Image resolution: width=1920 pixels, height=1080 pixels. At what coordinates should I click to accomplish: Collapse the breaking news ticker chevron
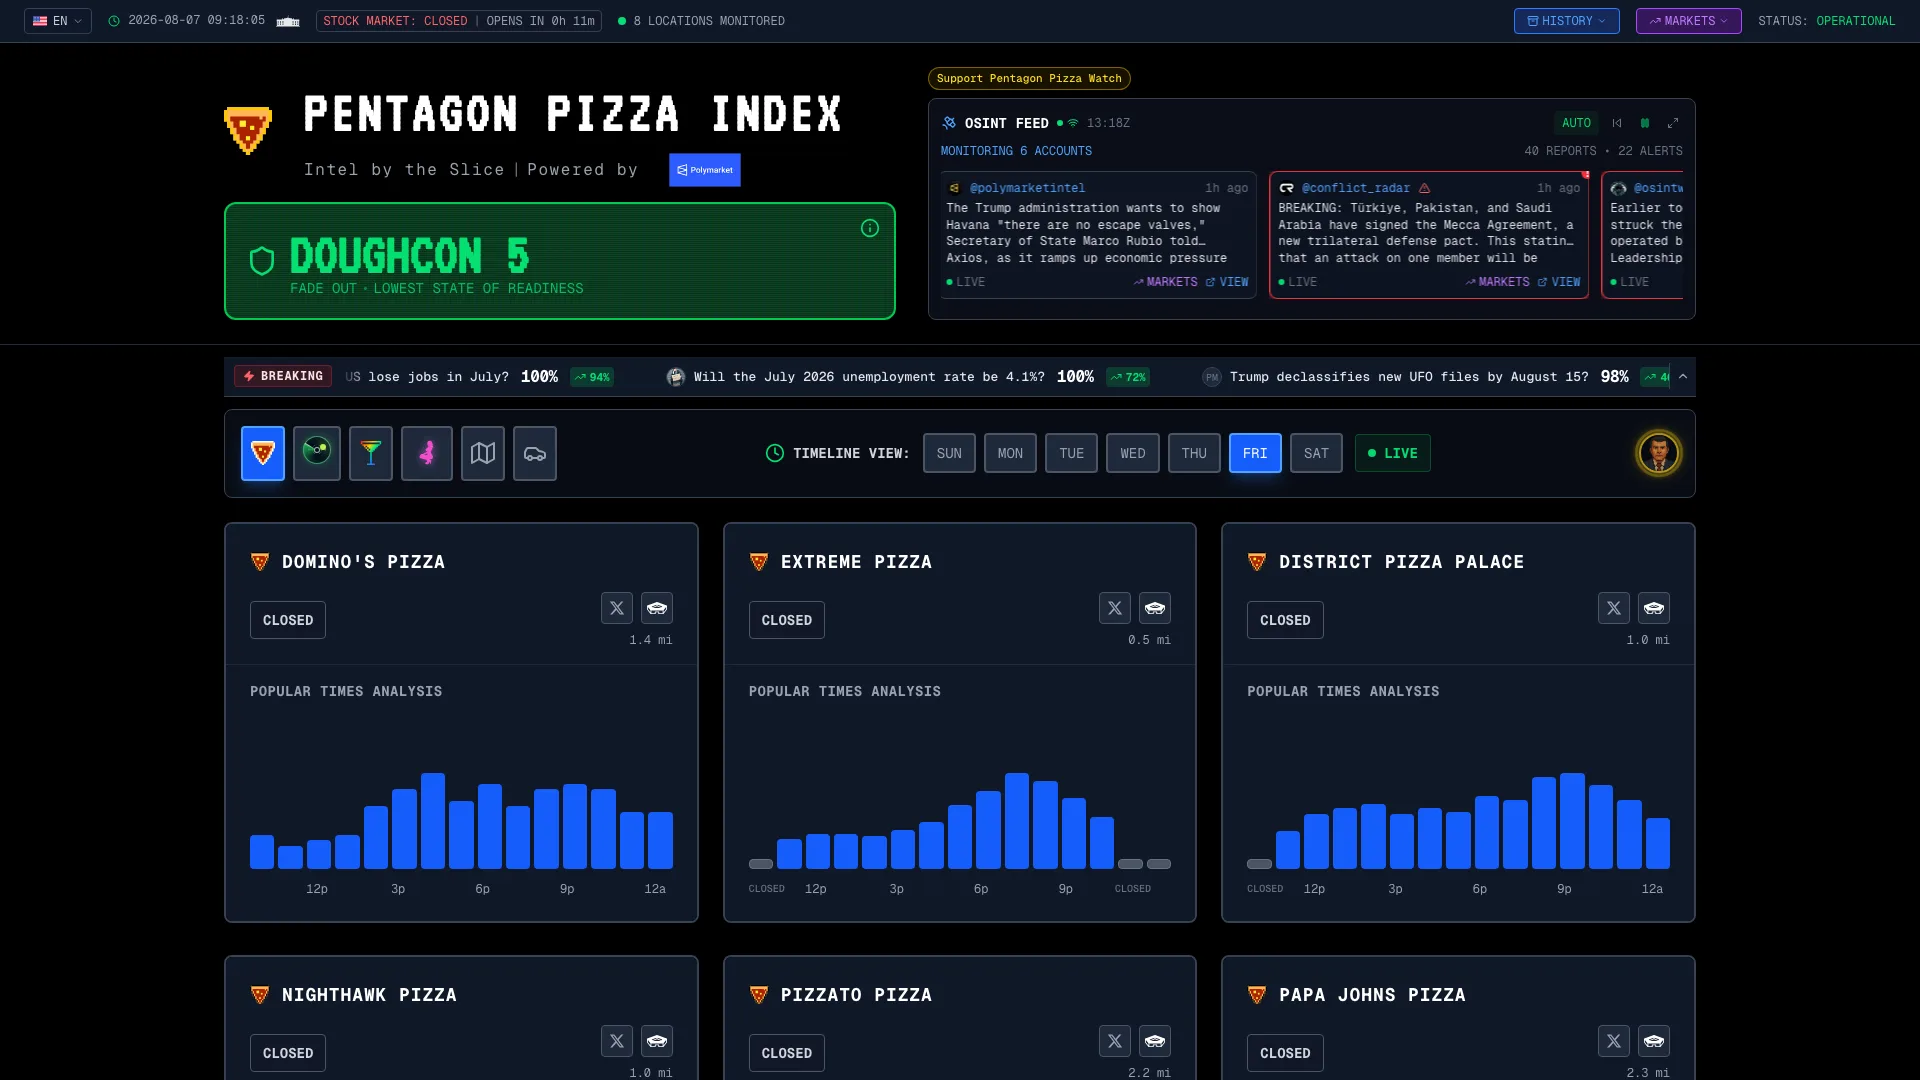click(1683, 376)
